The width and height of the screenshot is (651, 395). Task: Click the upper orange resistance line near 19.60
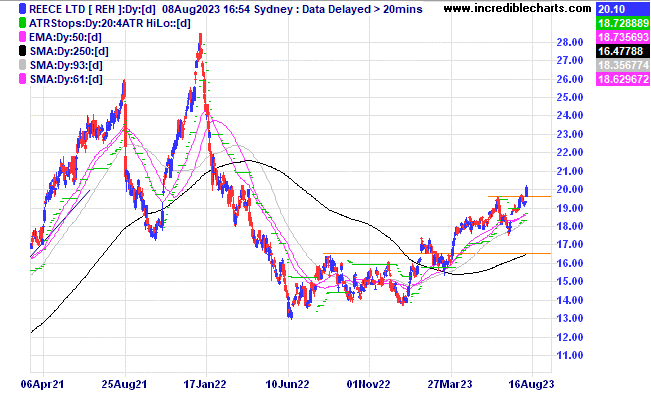(519, 196)
